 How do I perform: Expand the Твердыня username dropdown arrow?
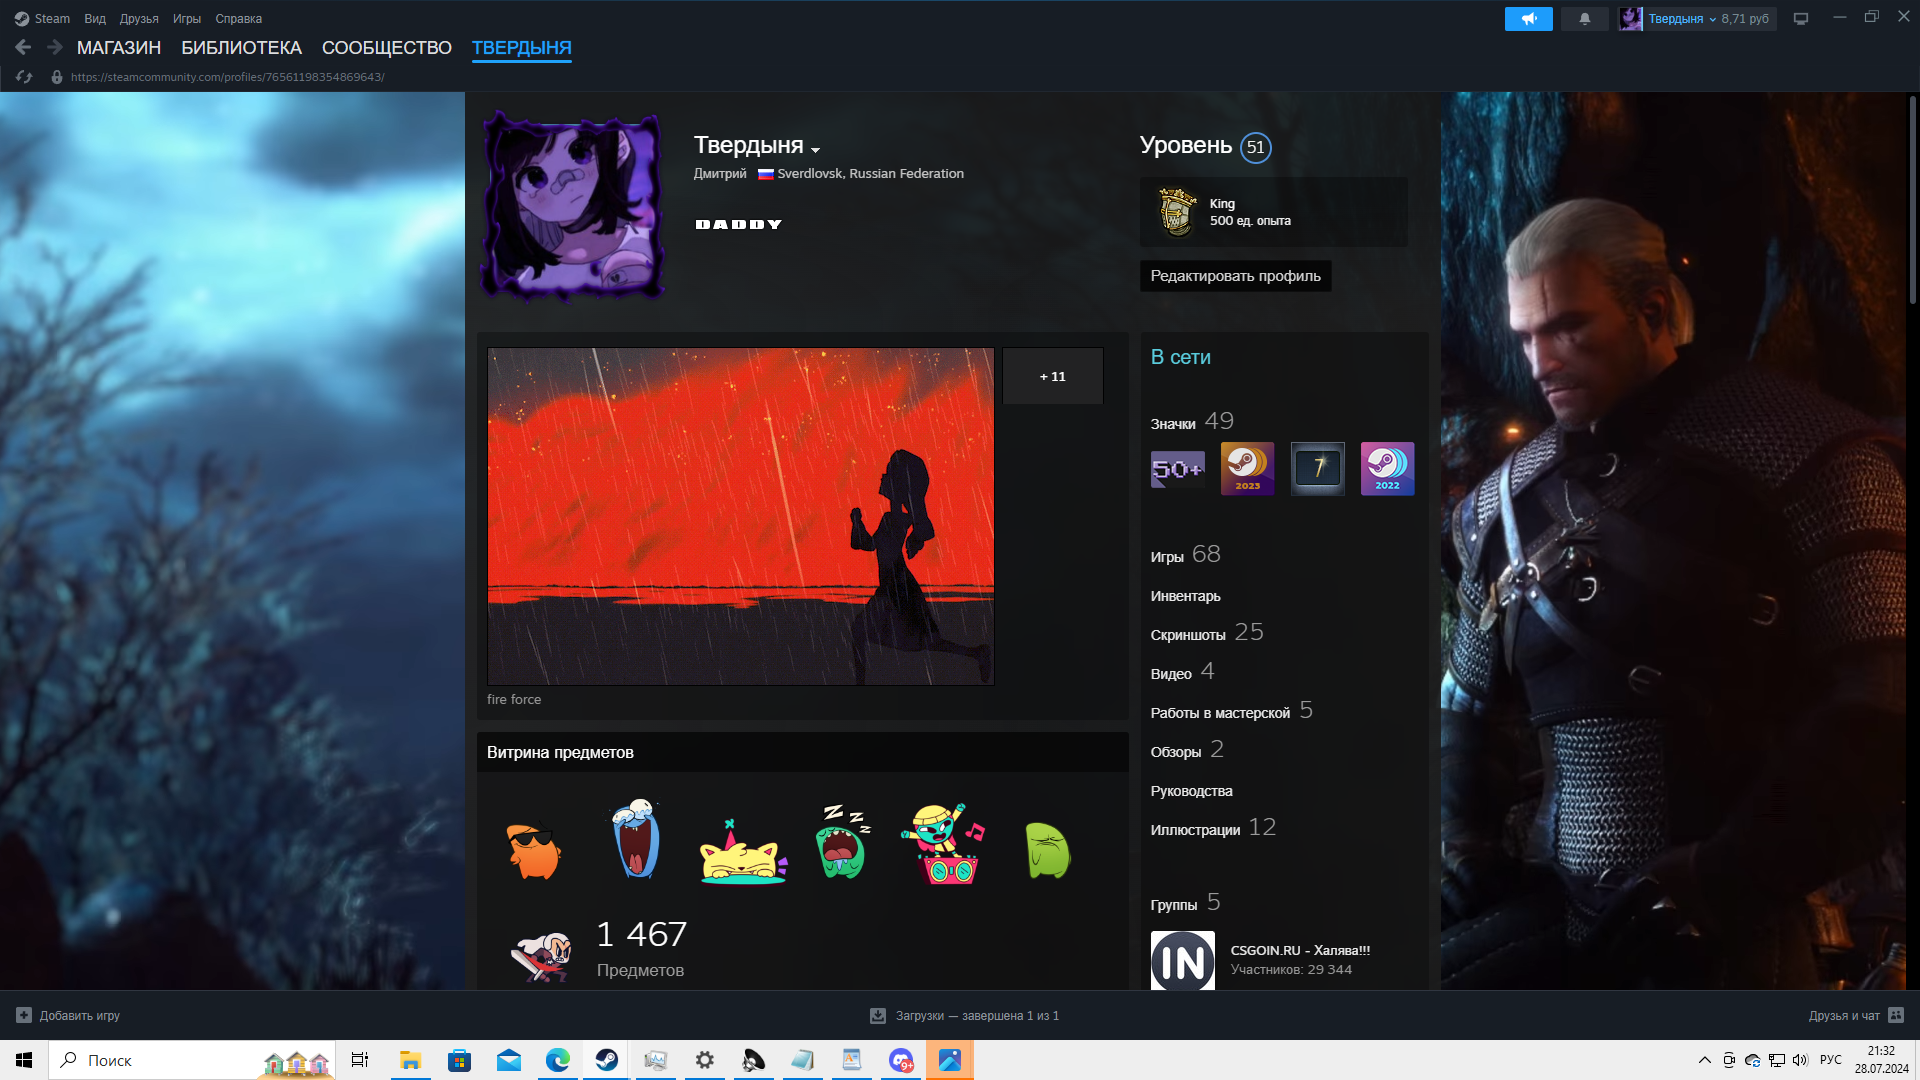coord(816,150)
